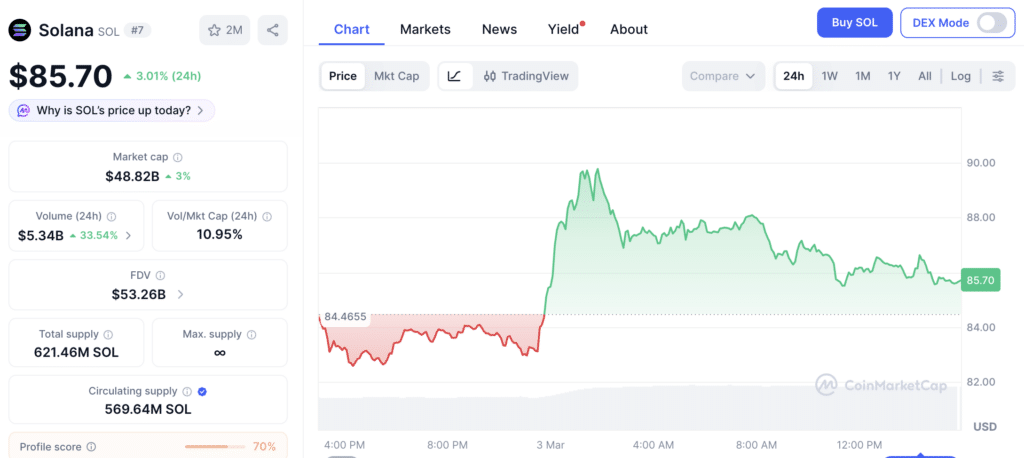1024x458 pixels.
Task: Open chart settings sliders icon
Action: tap(998, 76)
